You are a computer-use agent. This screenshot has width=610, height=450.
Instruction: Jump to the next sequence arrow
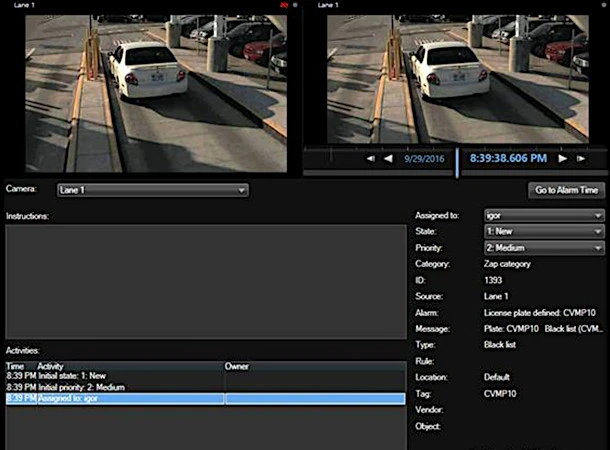coord(580,158)
